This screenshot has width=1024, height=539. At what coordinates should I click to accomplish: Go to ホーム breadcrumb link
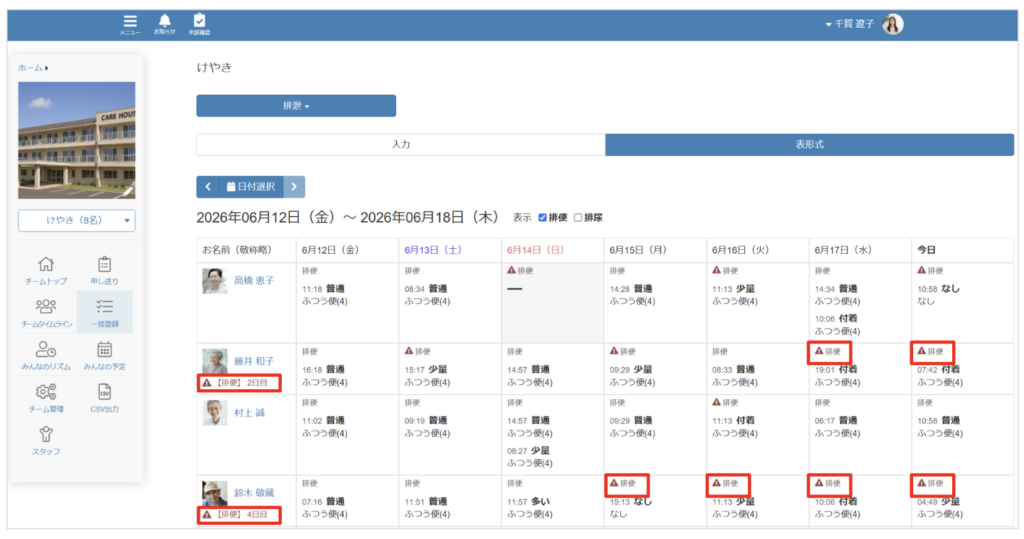click(30, 68)
